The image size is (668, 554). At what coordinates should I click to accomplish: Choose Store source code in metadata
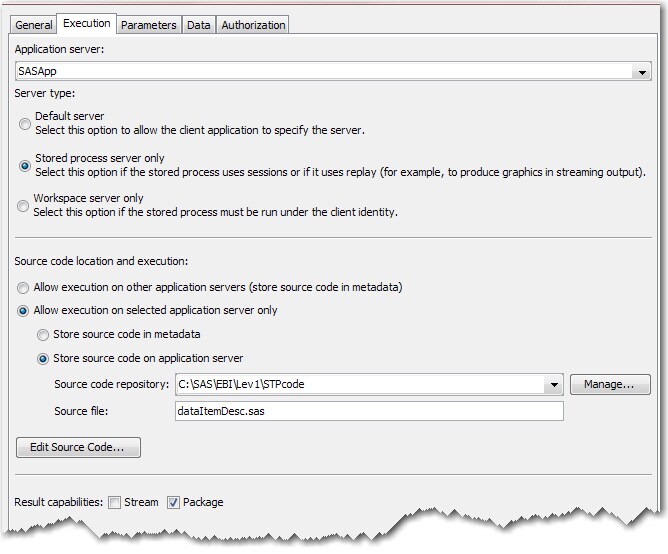[43, 335]
